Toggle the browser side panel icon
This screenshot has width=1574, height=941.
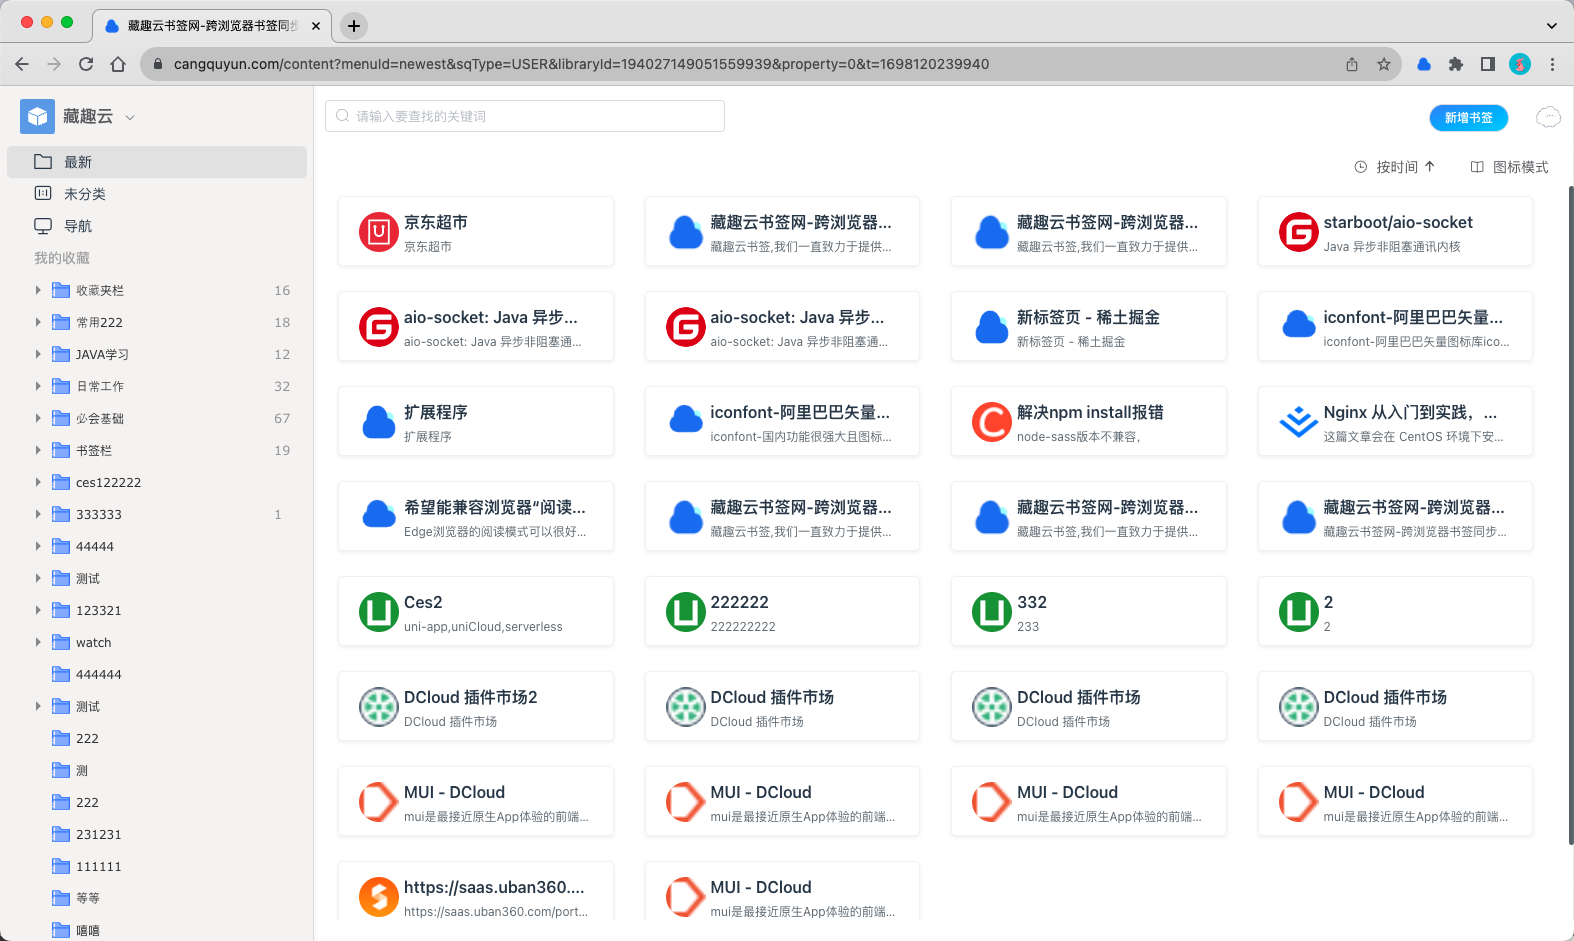click(x=1488, y=64)
